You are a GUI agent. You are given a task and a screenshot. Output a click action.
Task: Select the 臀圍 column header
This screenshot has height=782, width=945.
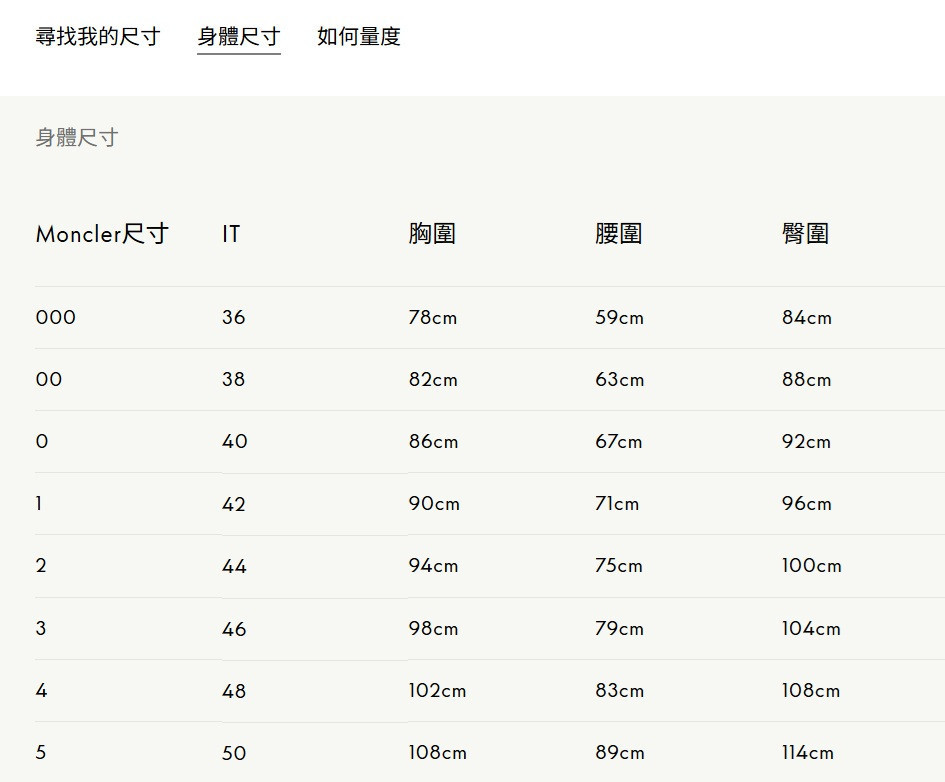tap(805, 234)
